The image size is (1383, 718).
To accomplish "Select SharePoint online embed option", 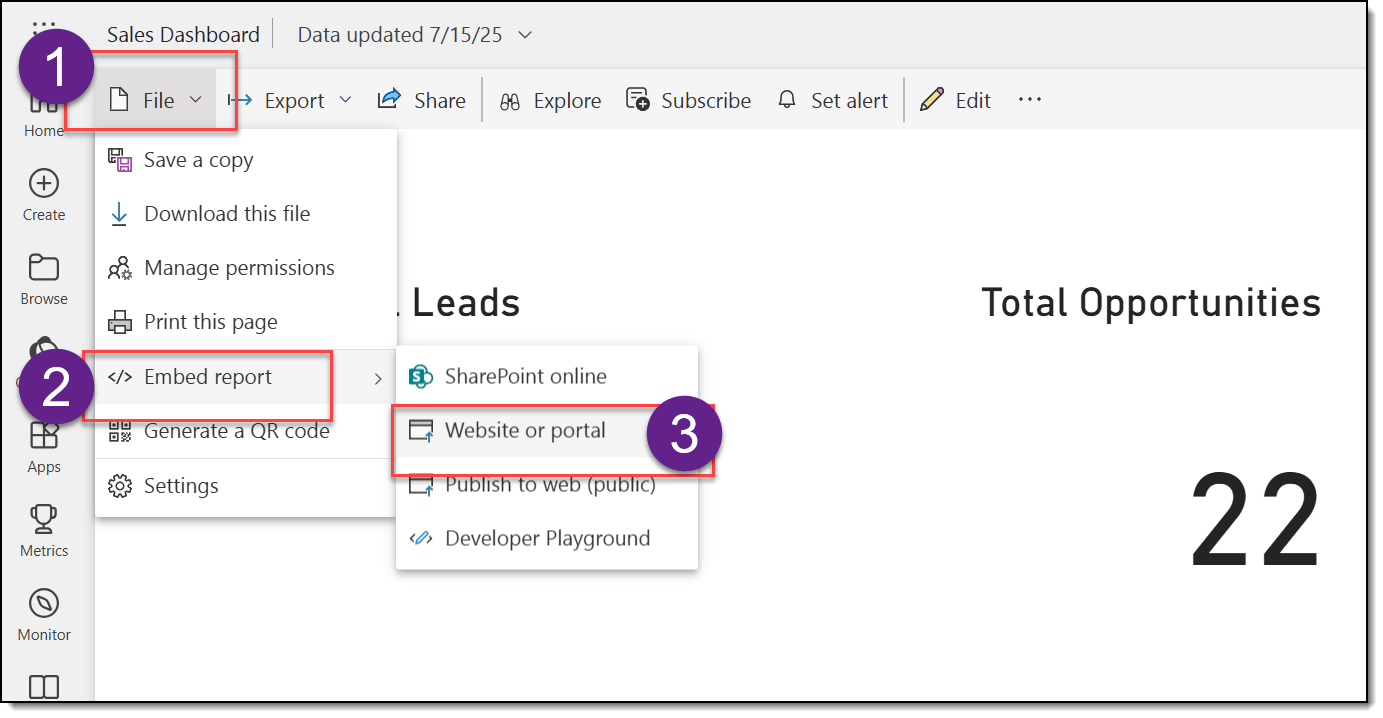I will tap(547, 376).
